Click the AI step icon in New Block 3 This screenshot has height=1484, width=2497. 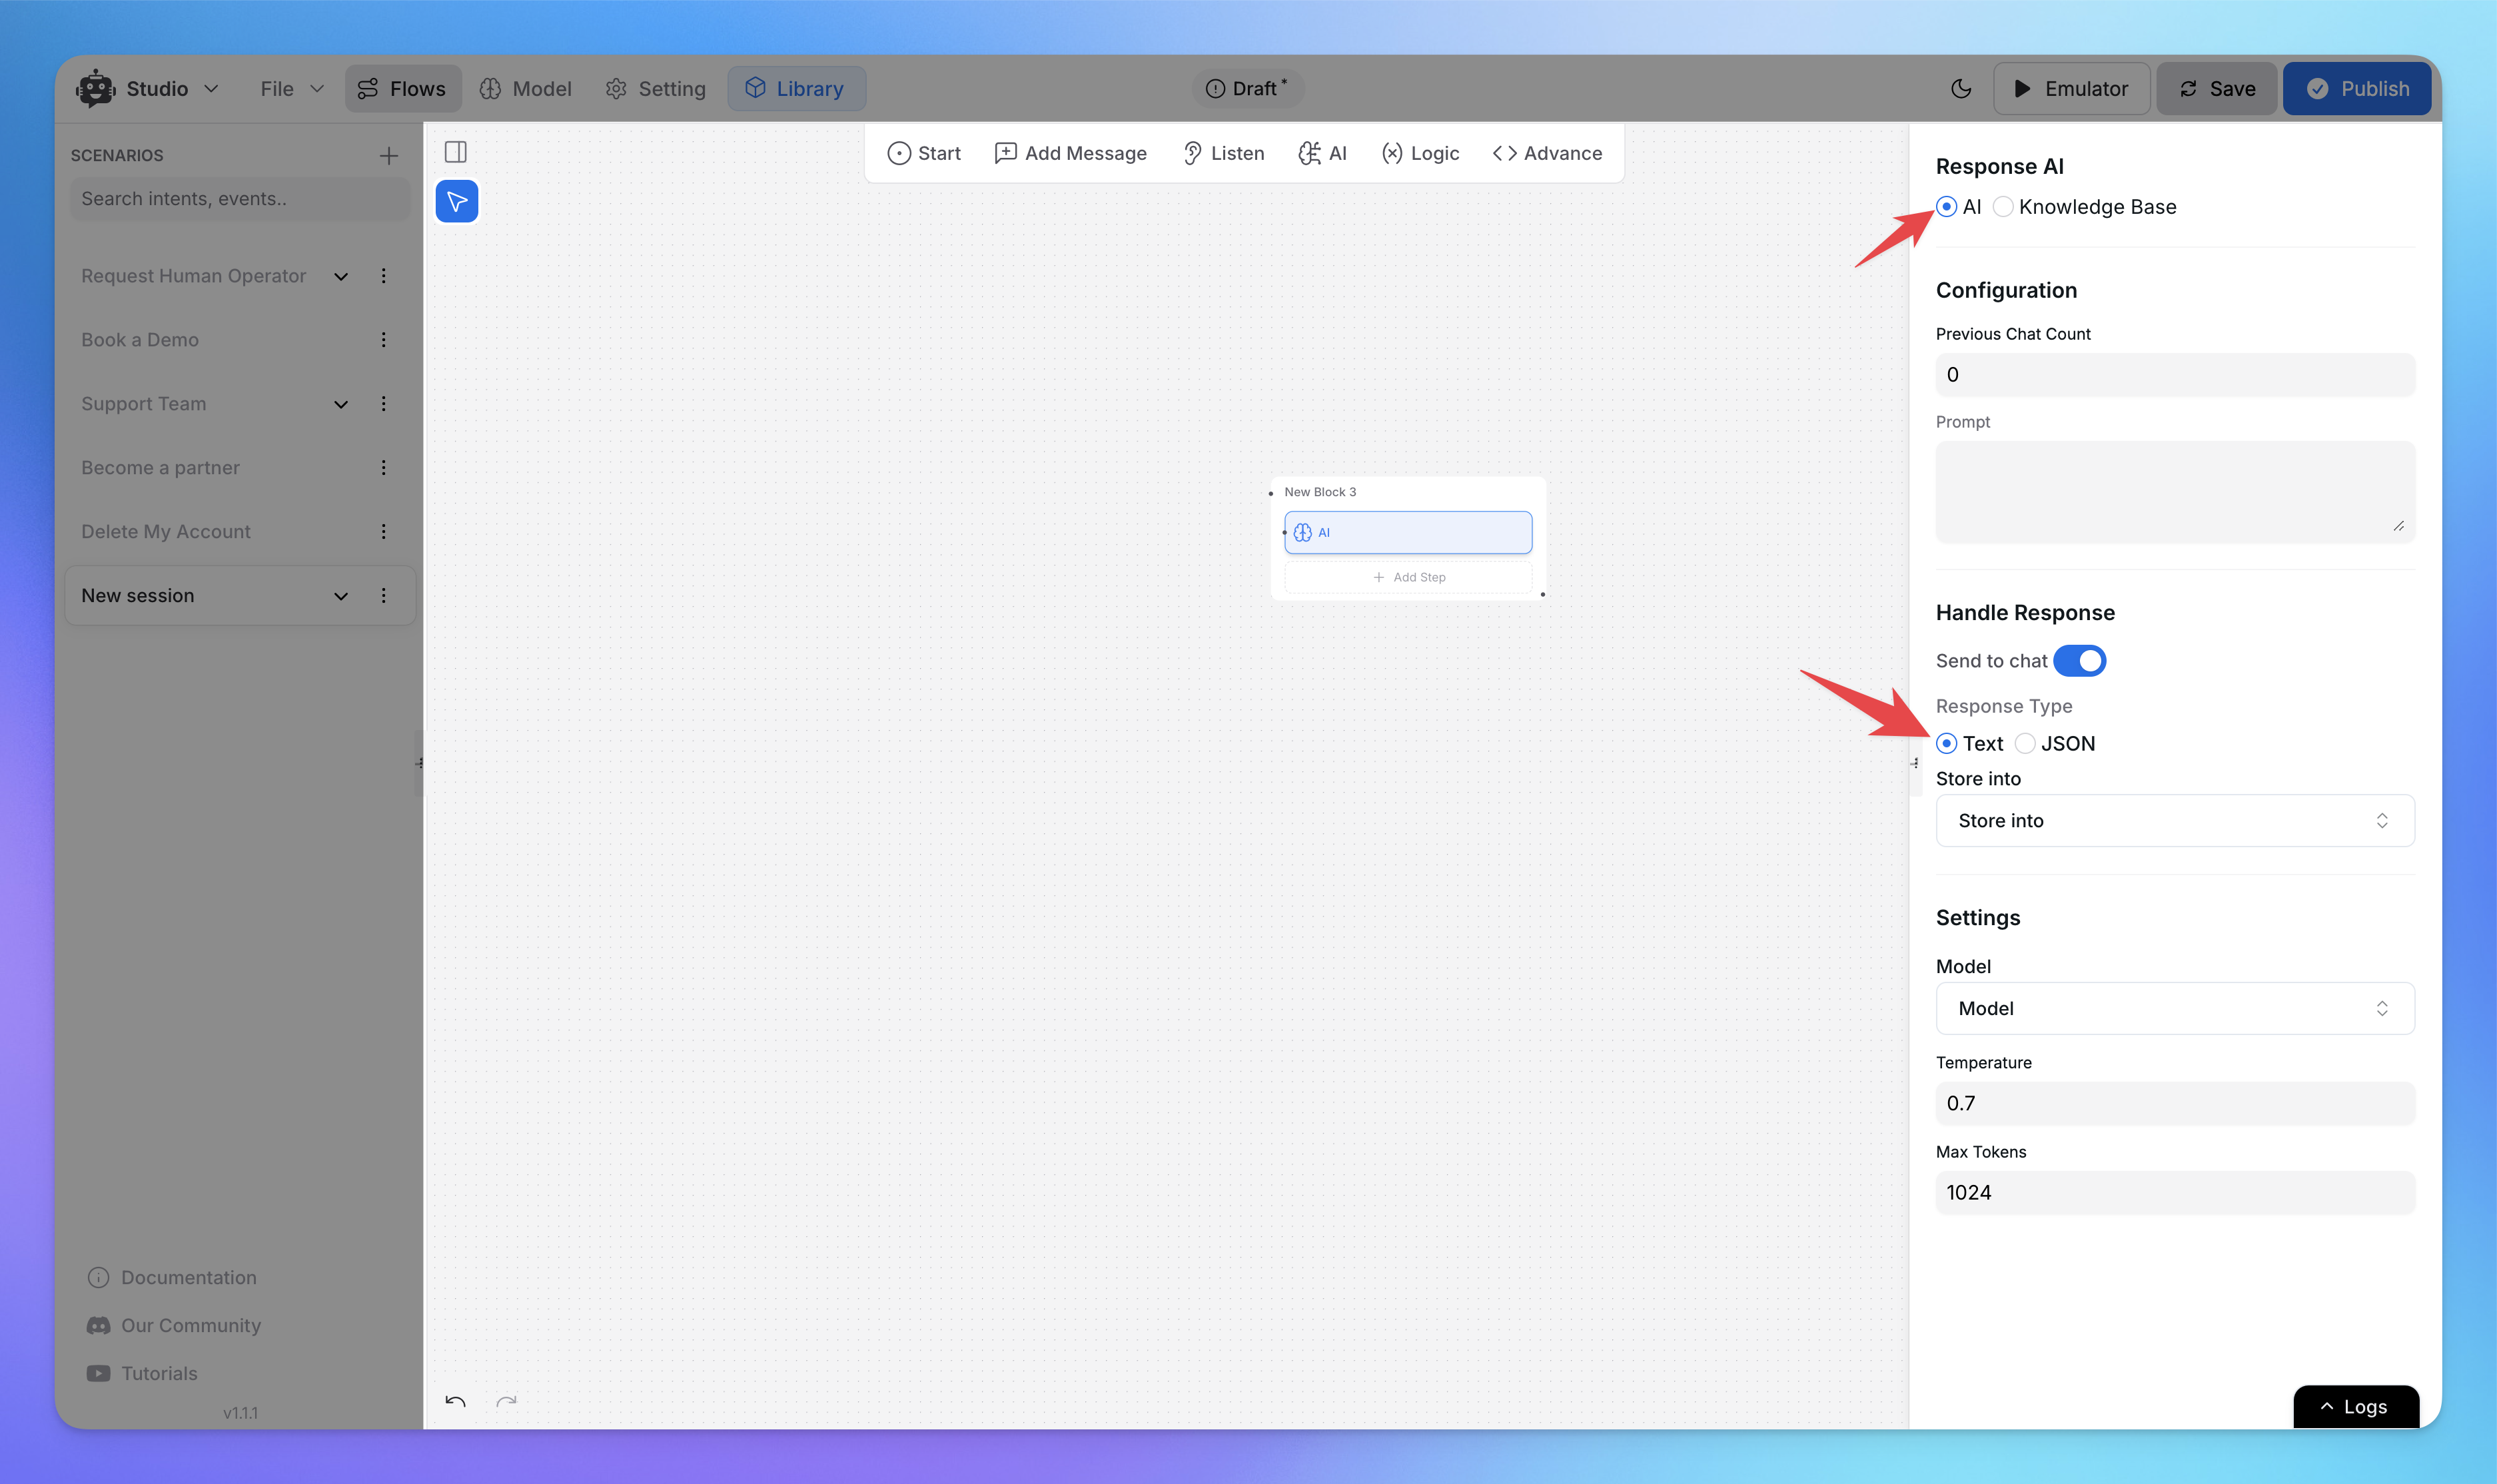coord(1302,532)
